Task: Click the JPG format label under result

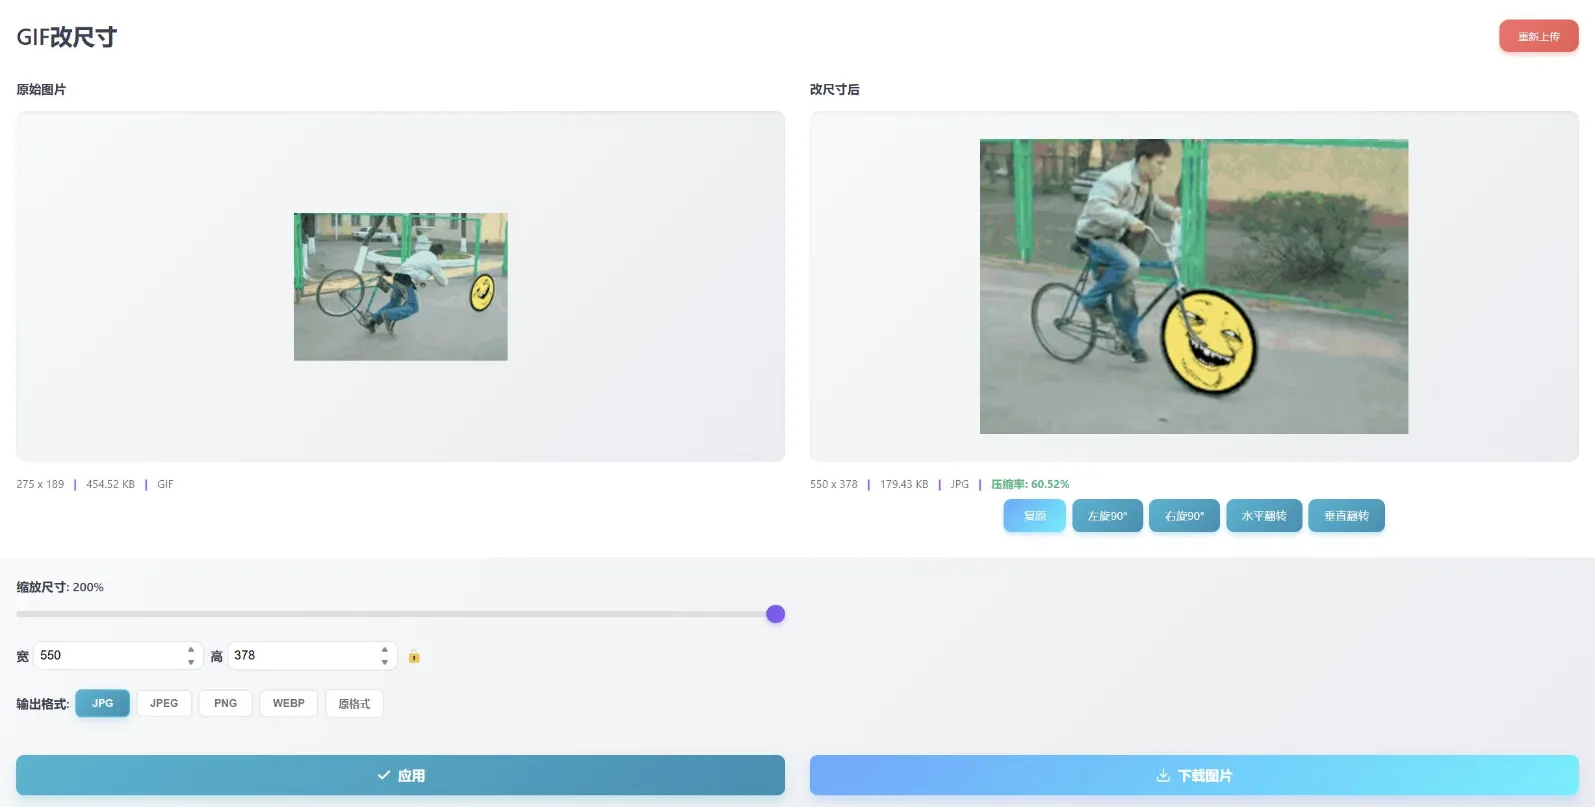Action: click(x=960, y=484)
